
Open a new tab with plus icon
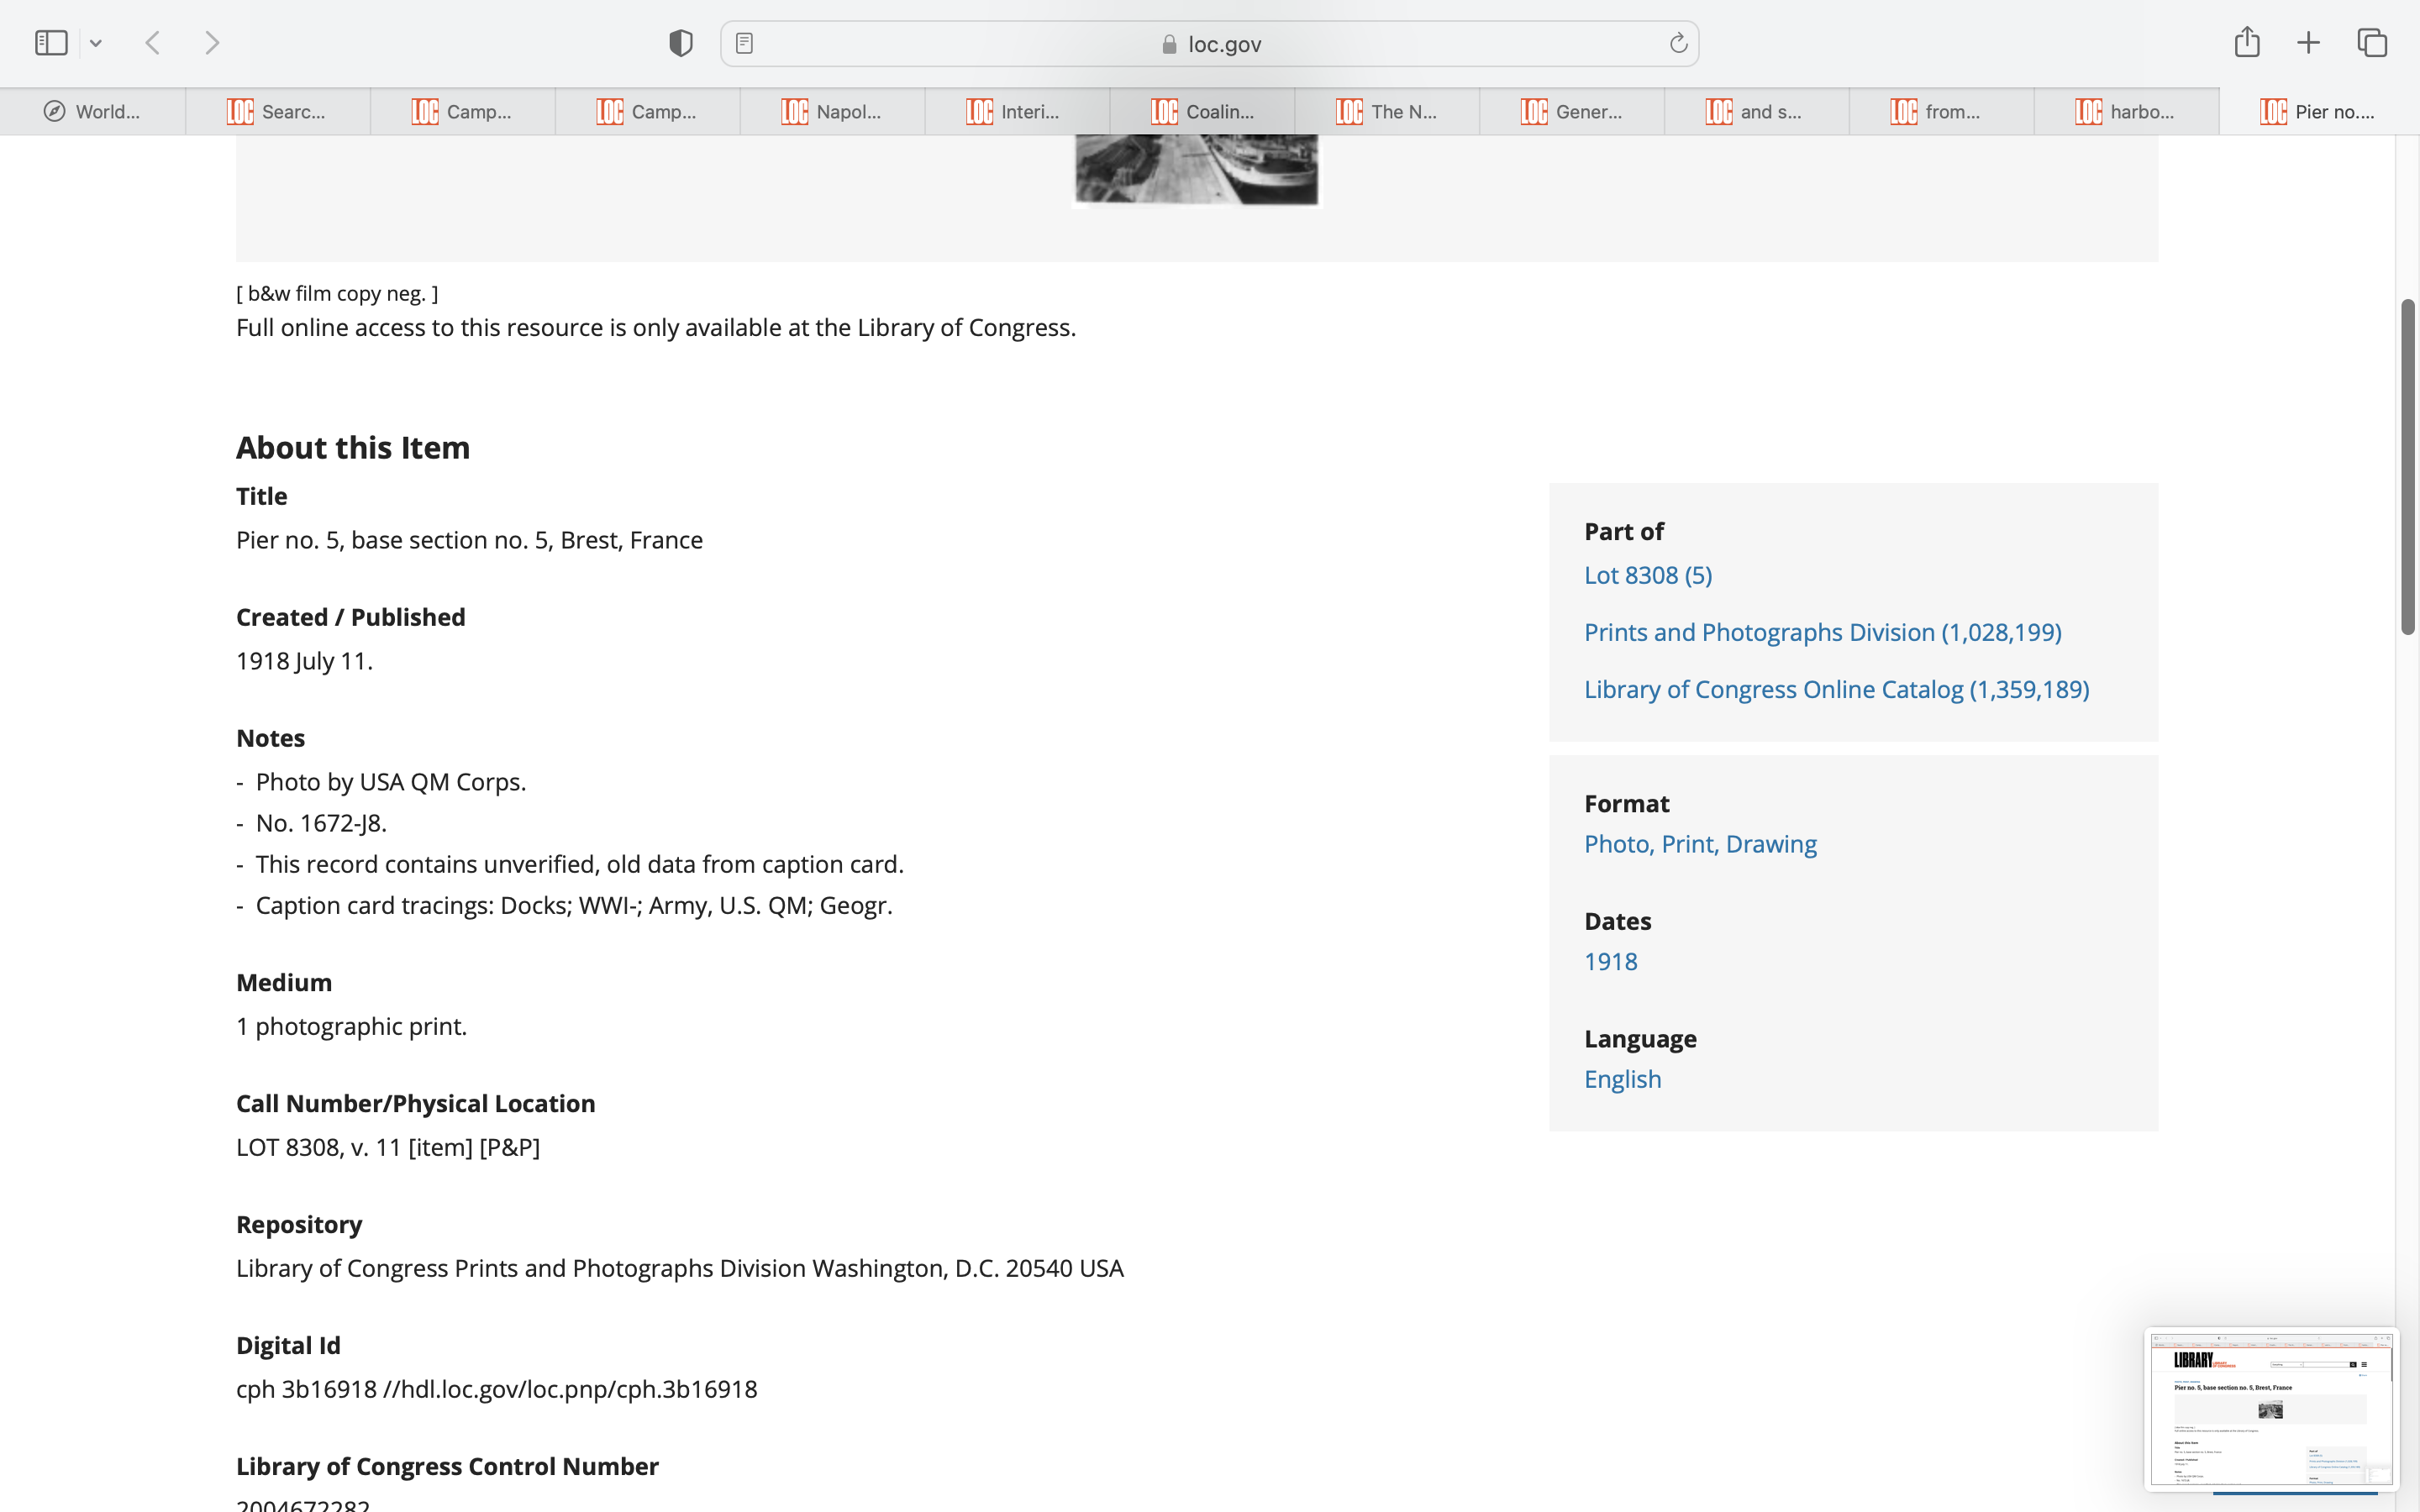pyautogui.click(x=2308, y=43)
